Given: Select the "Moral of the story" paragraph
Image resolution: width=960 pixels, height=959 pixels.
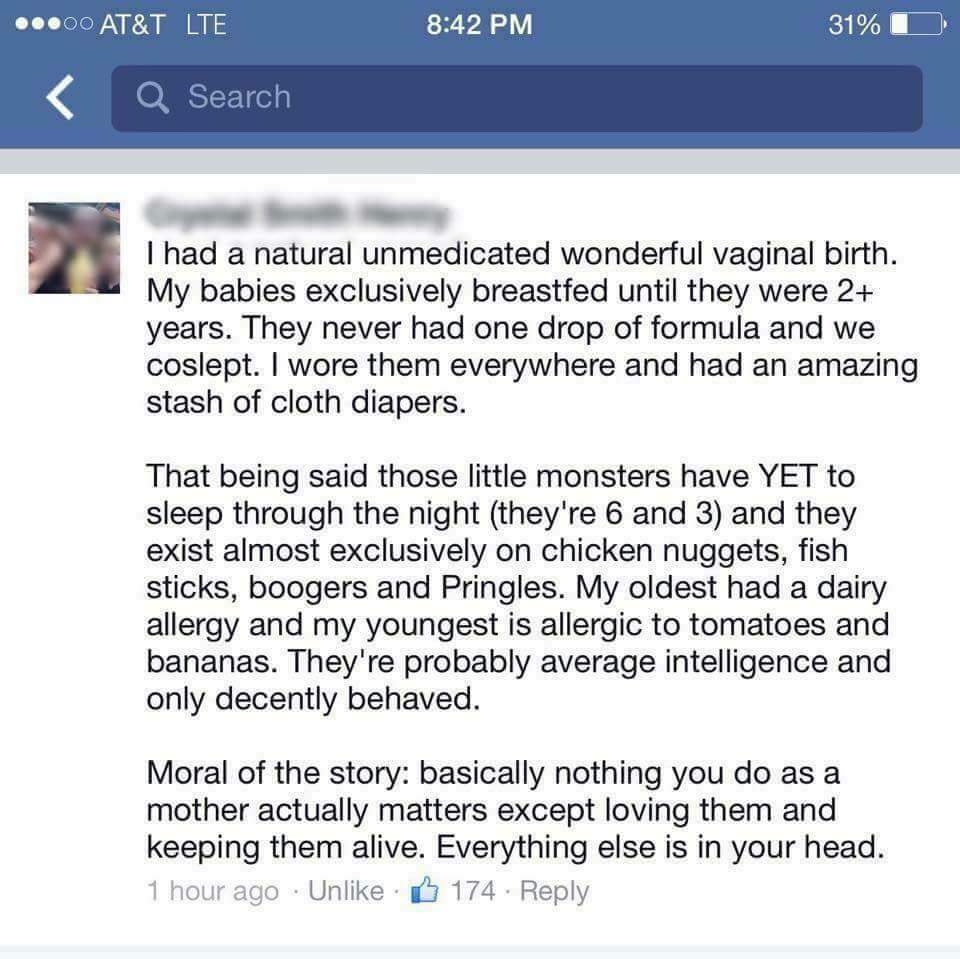Looking at the screenshot, I should coord(516,810).
